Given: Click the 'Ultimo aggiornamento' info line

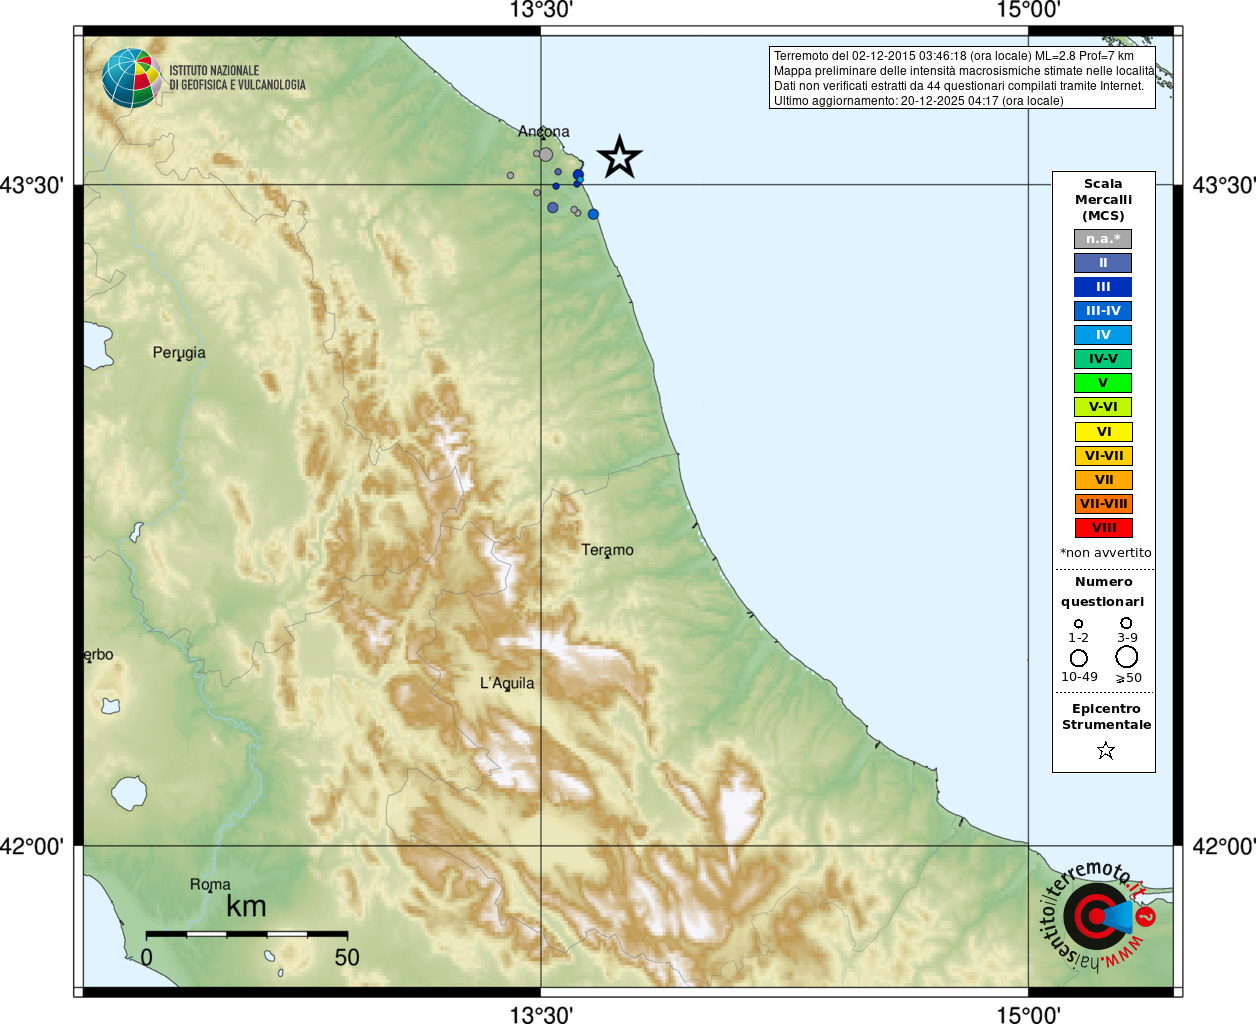Looking at the screenshot, I should (x=918, y=101).
